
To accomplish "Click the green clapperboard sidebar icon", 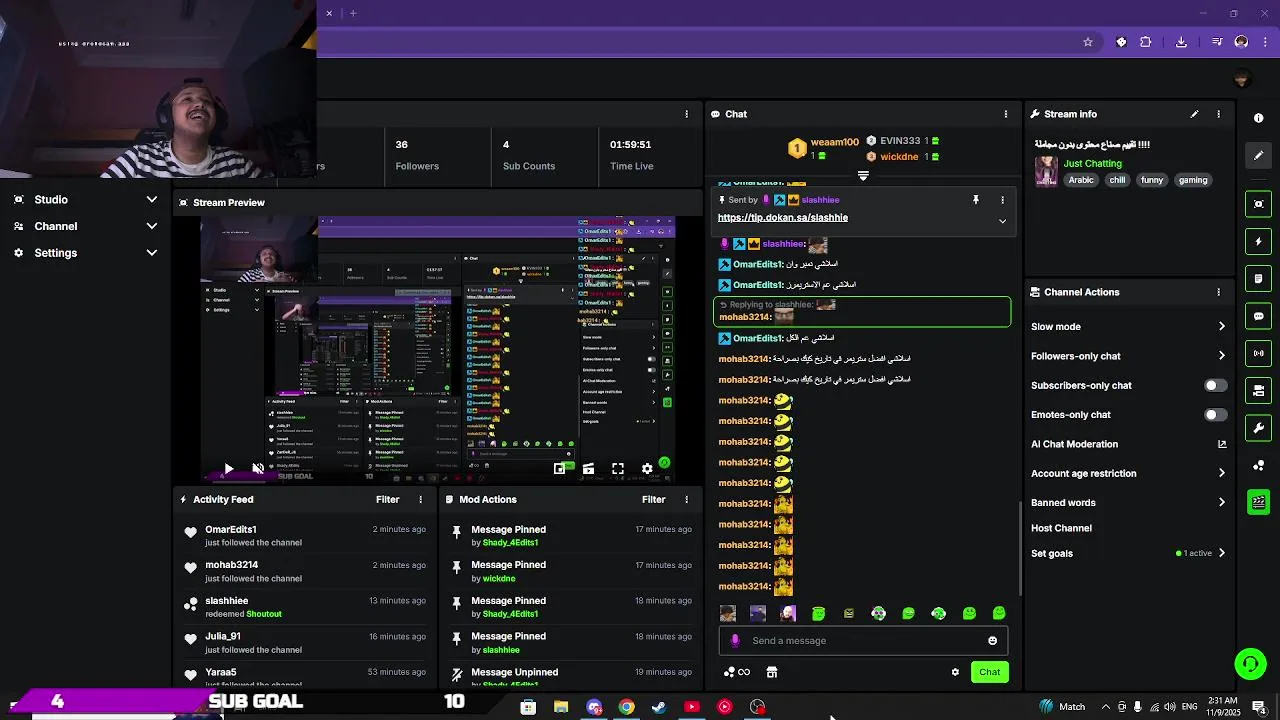I will pyautogui.click(x=1258, y=502).
